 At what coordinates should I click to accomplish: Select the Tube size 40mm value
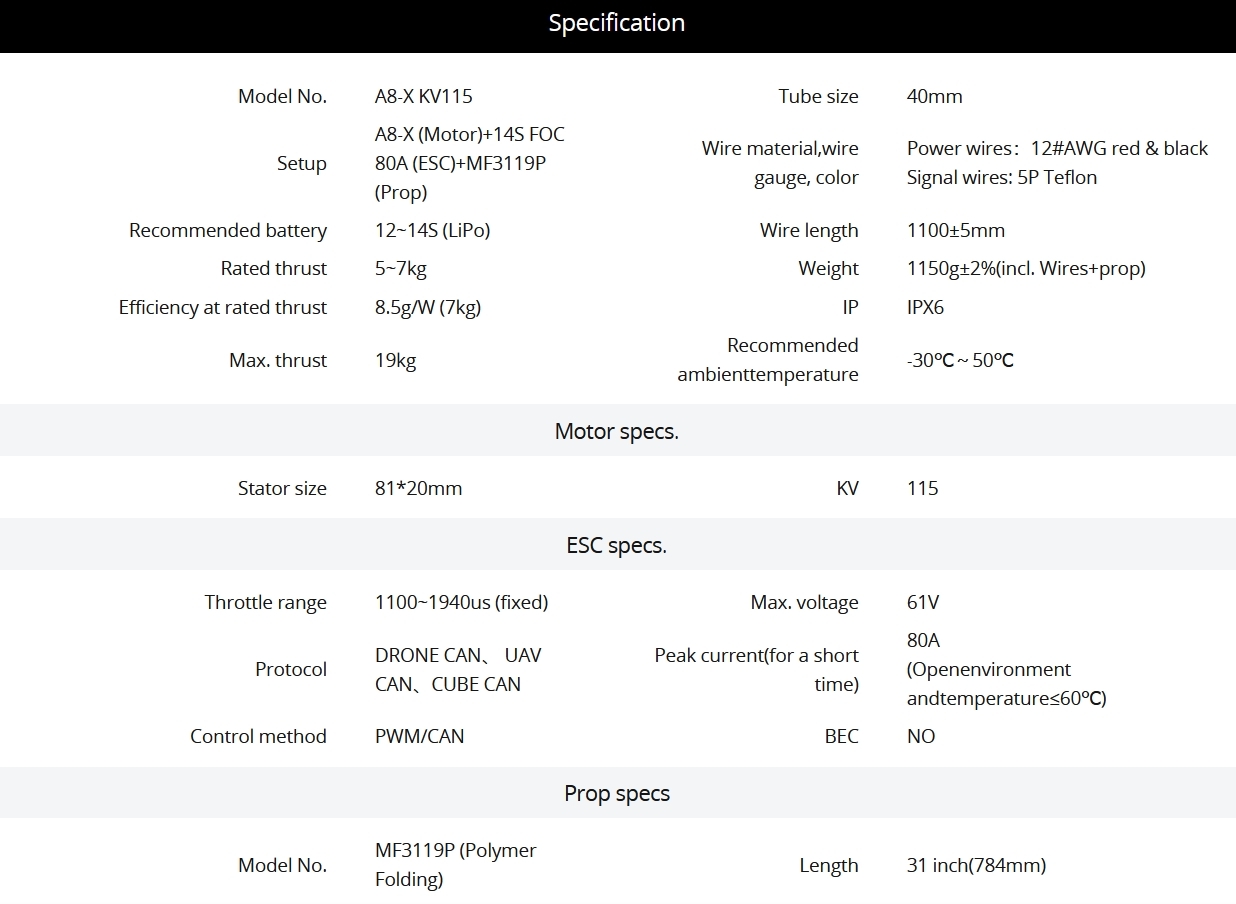click(x=935, y=97)
